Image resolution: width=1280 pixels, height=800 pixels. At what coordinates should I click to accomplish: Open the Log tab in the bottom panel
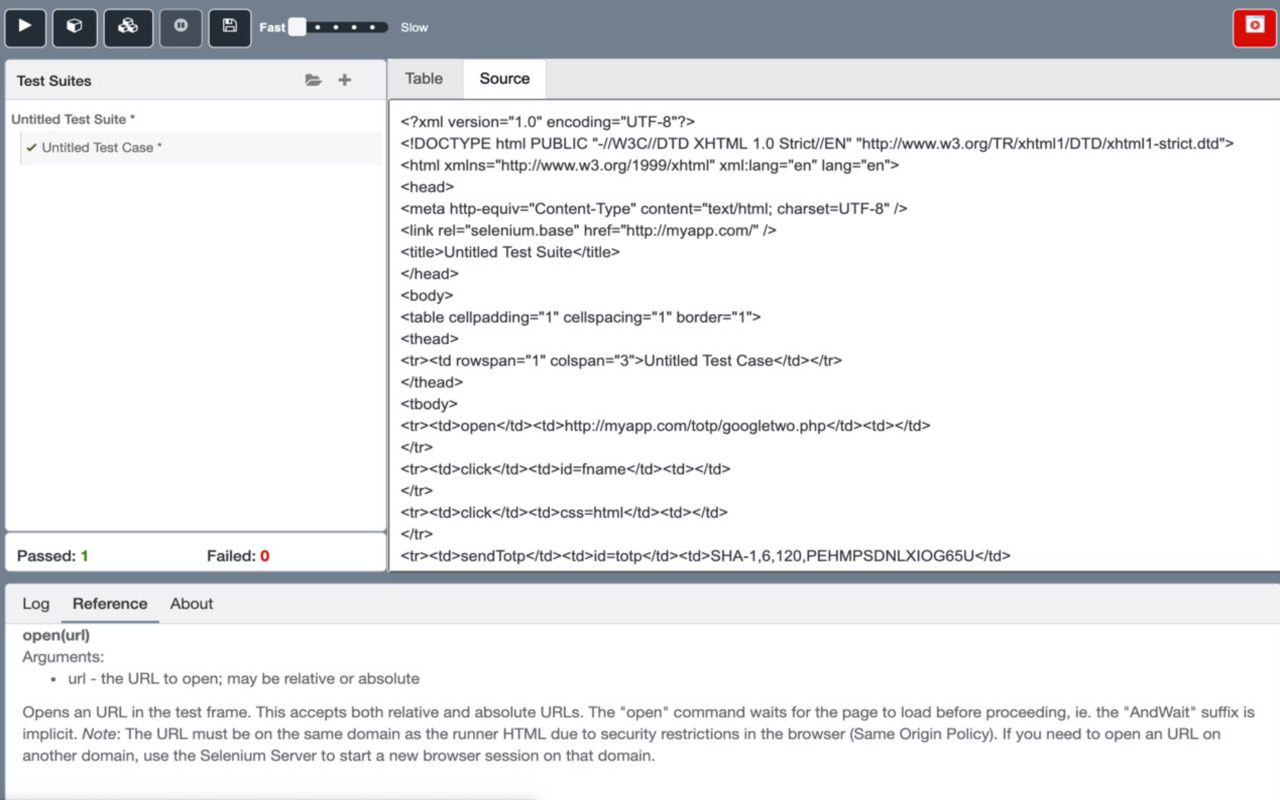pyautogui.click(x=36, y=604)
